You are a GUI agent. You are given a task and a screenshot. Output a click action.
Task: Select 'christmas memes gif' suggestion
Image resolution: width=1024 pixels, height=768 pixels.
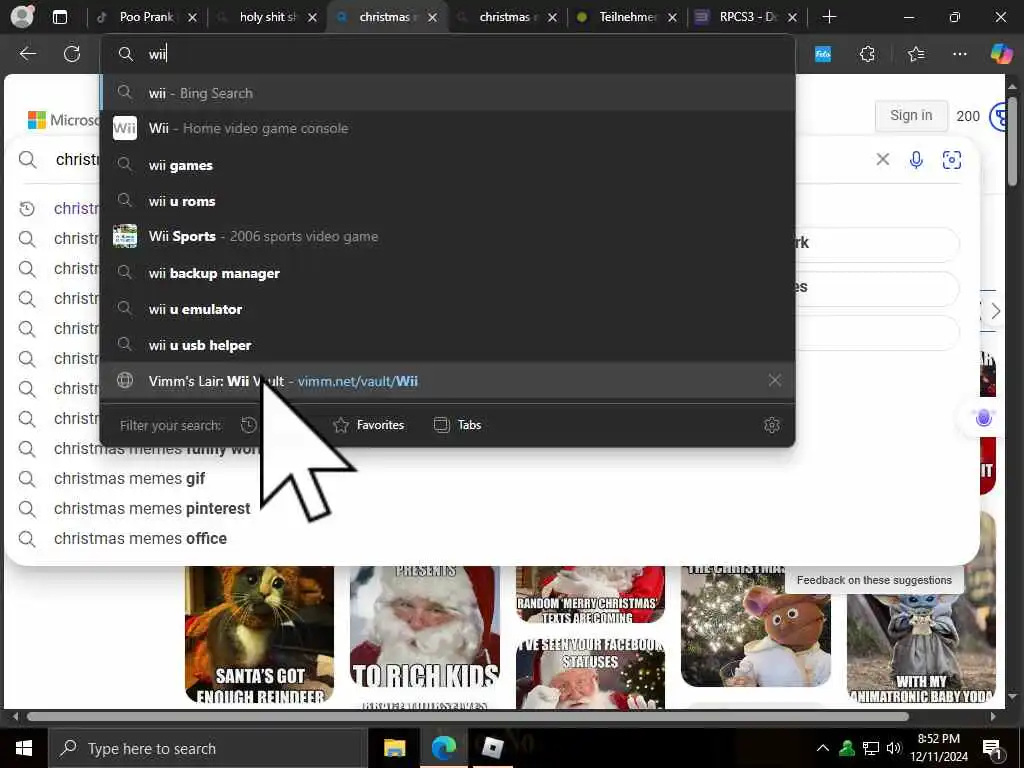[x=129, y=479]
